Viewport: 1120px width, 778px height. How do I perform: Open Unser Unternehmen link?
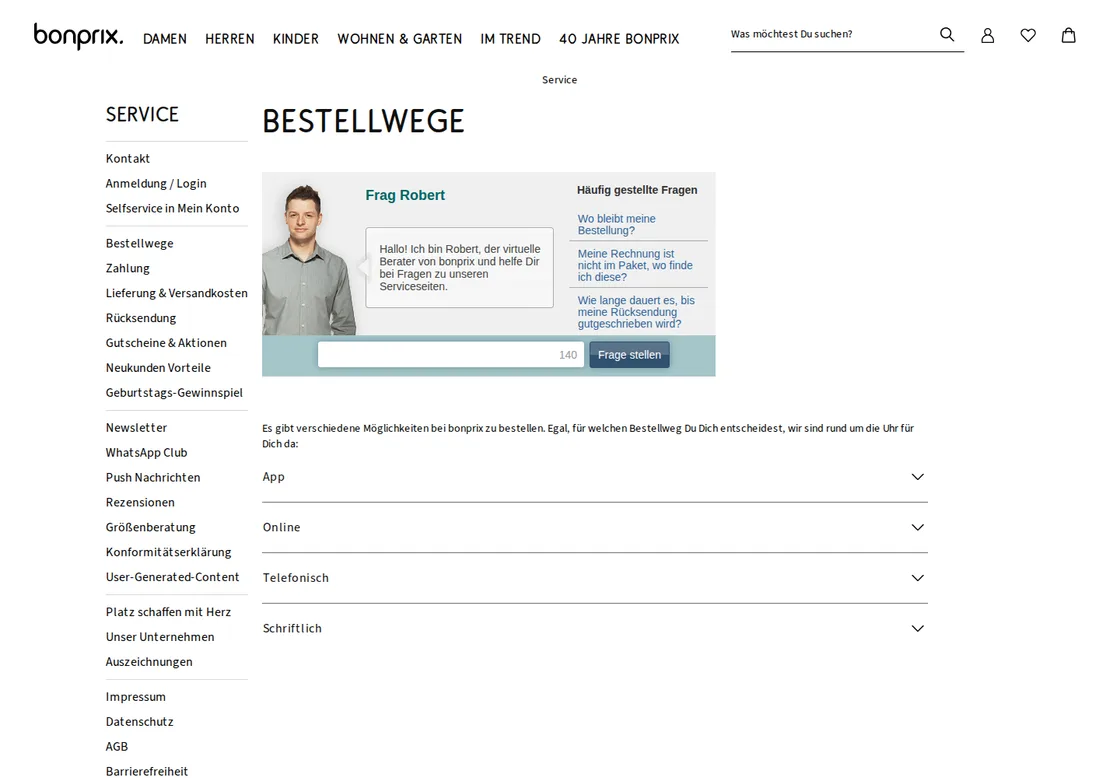pos(160,637)
